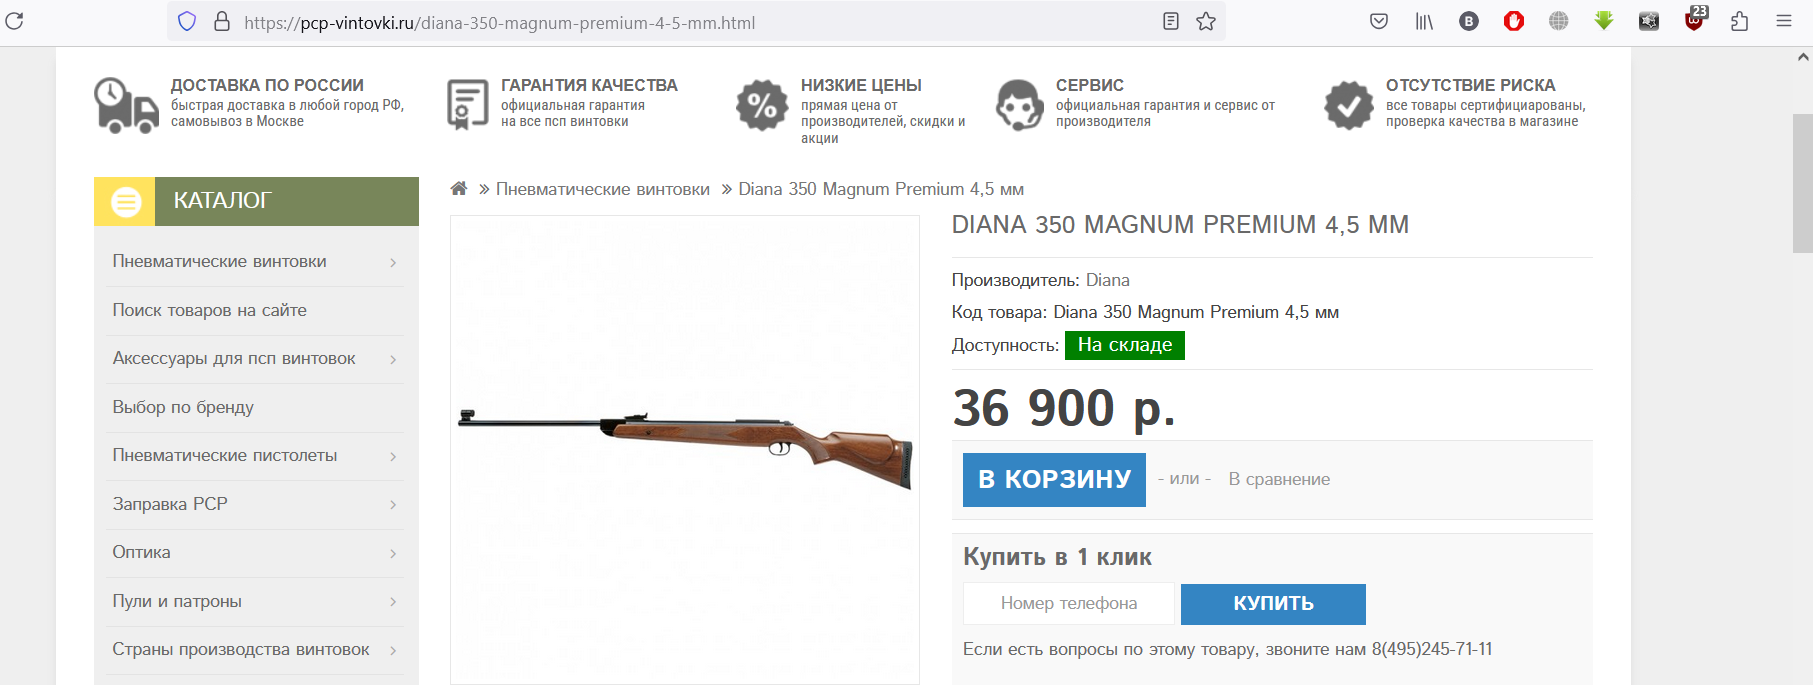Expand Аксессуары для псп винтовок submenu

click(393, 359)
